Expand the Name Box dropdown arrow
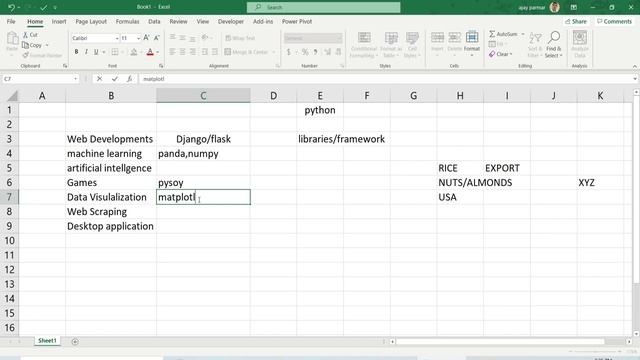This screenshot has height=360, width=640. pyautogui.click(x=76, y=79)
